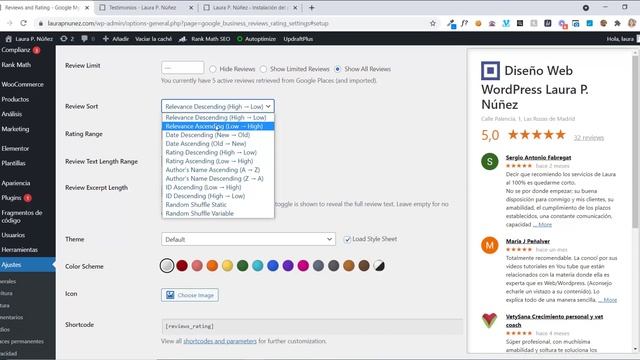Open the comments bubble icon in the admin bar
The image size is (640, 360).
click(x=84, y=39)
